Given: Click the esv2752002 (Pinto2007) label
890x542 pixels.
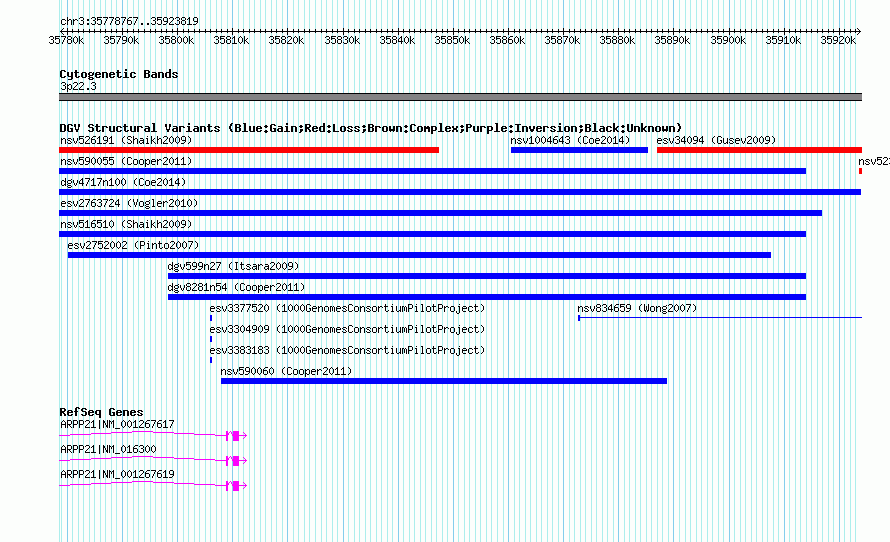Looking at the screenshot, I should 133,245.
